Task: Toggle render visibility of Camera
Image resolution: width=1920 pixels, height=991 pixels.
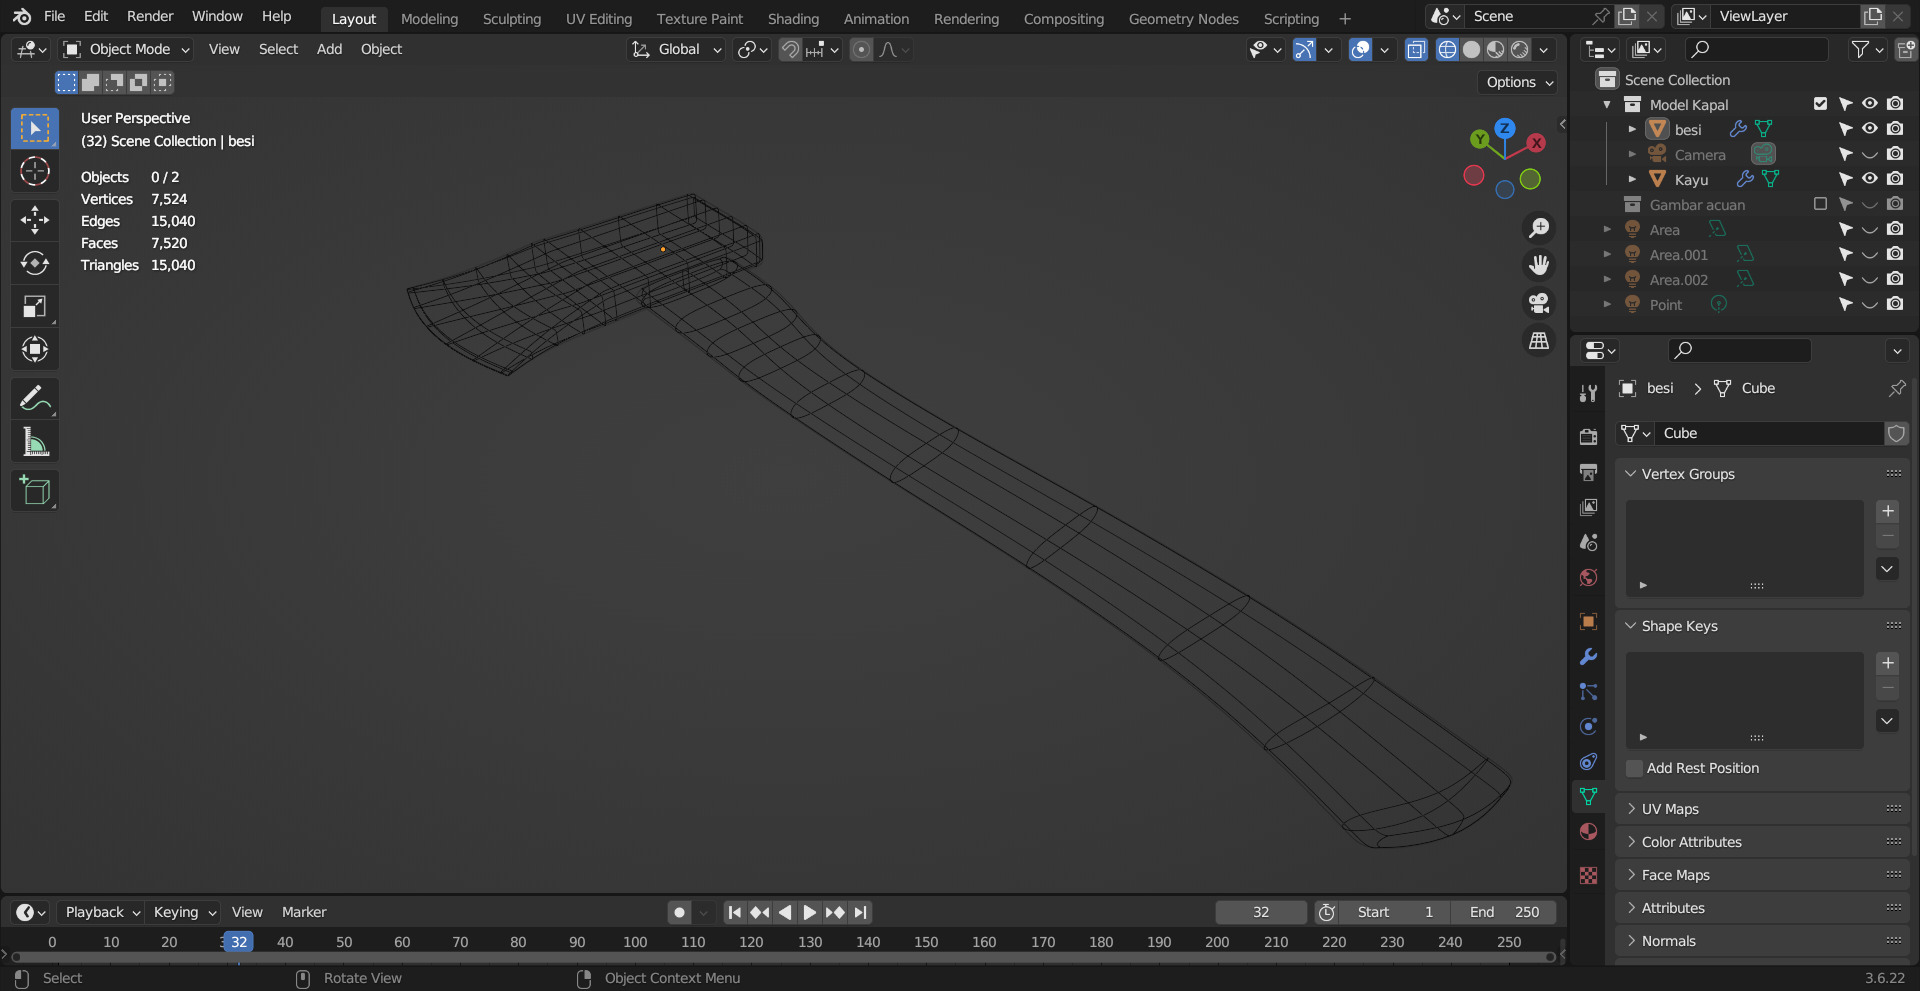Action: point(1895,154)
